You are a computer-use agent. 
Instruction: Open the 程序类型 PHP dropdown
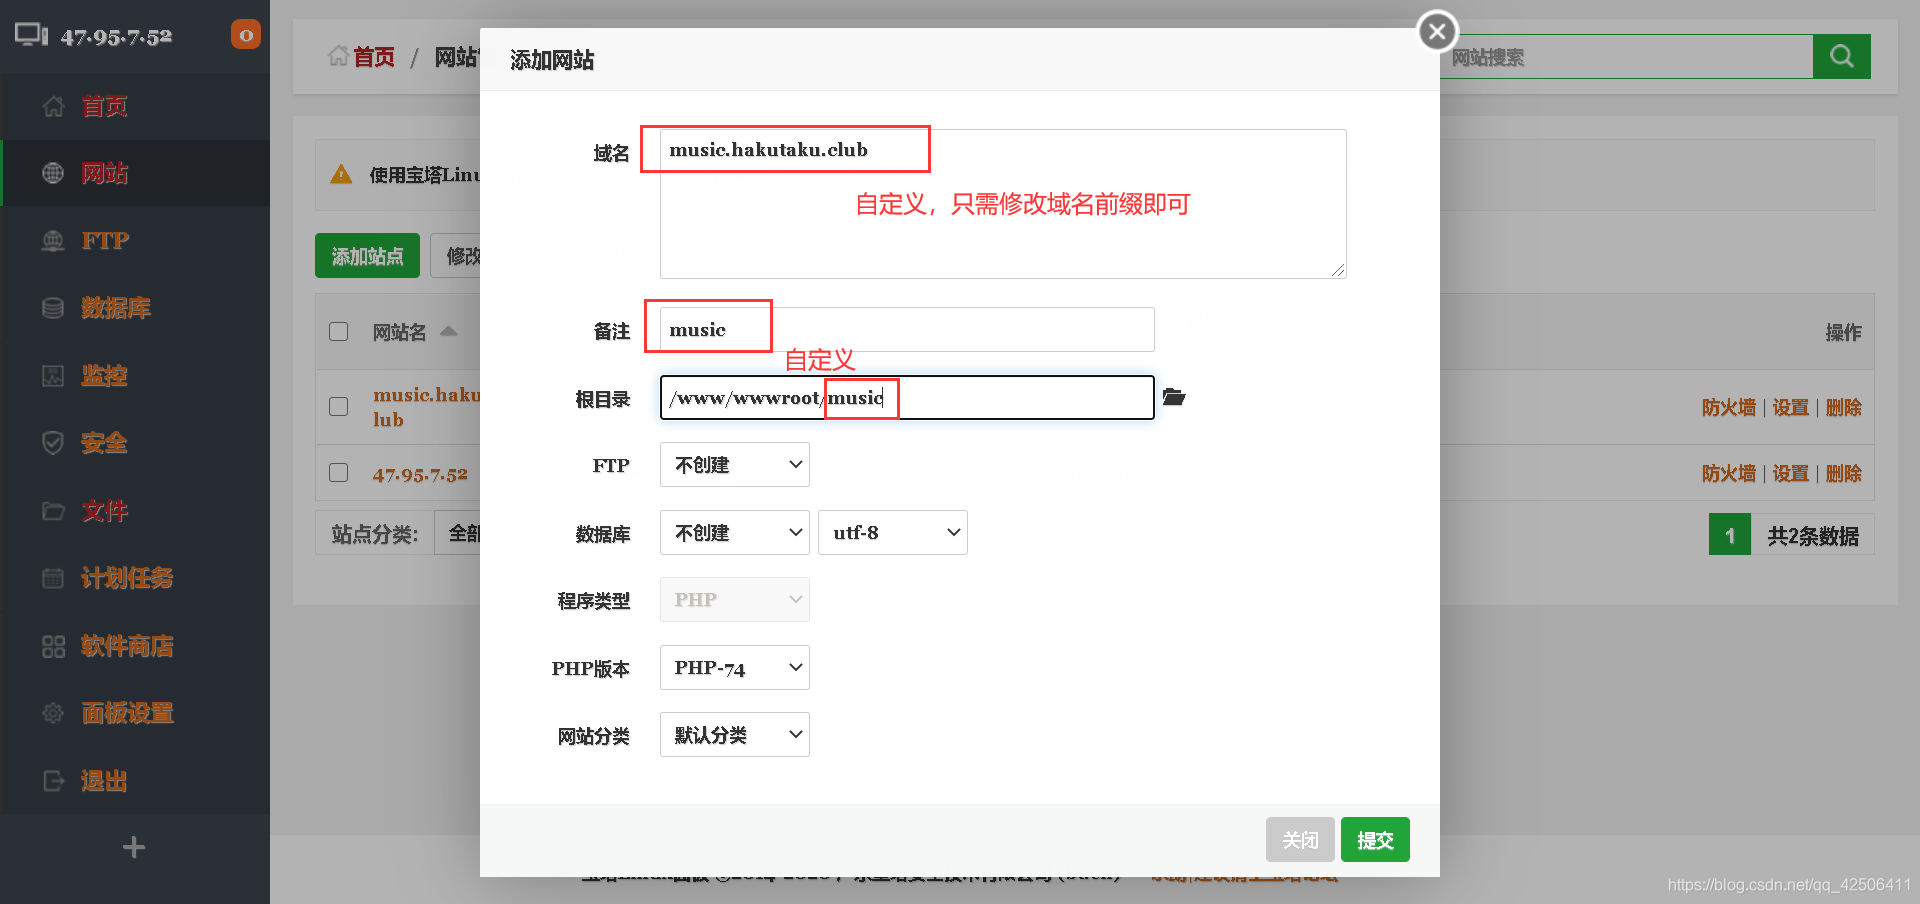coord(735,600)
